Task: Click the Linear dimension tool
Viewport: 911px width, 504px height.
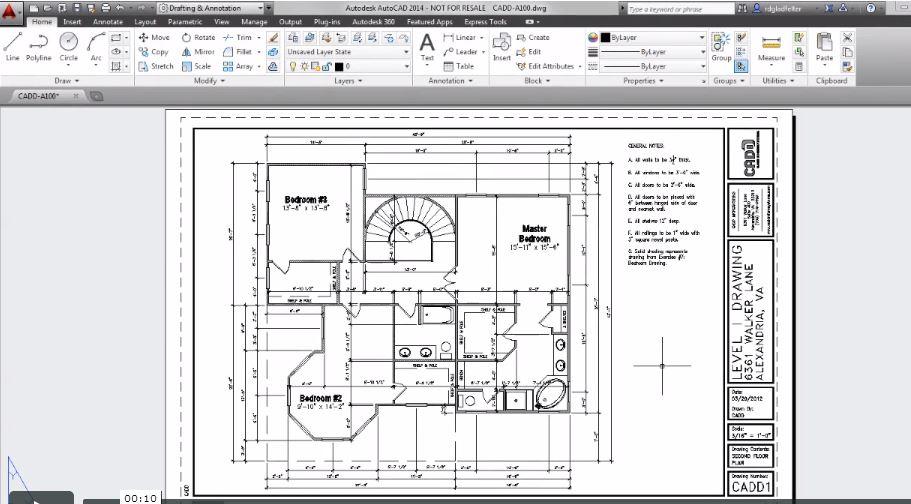Action: (460, 37)
